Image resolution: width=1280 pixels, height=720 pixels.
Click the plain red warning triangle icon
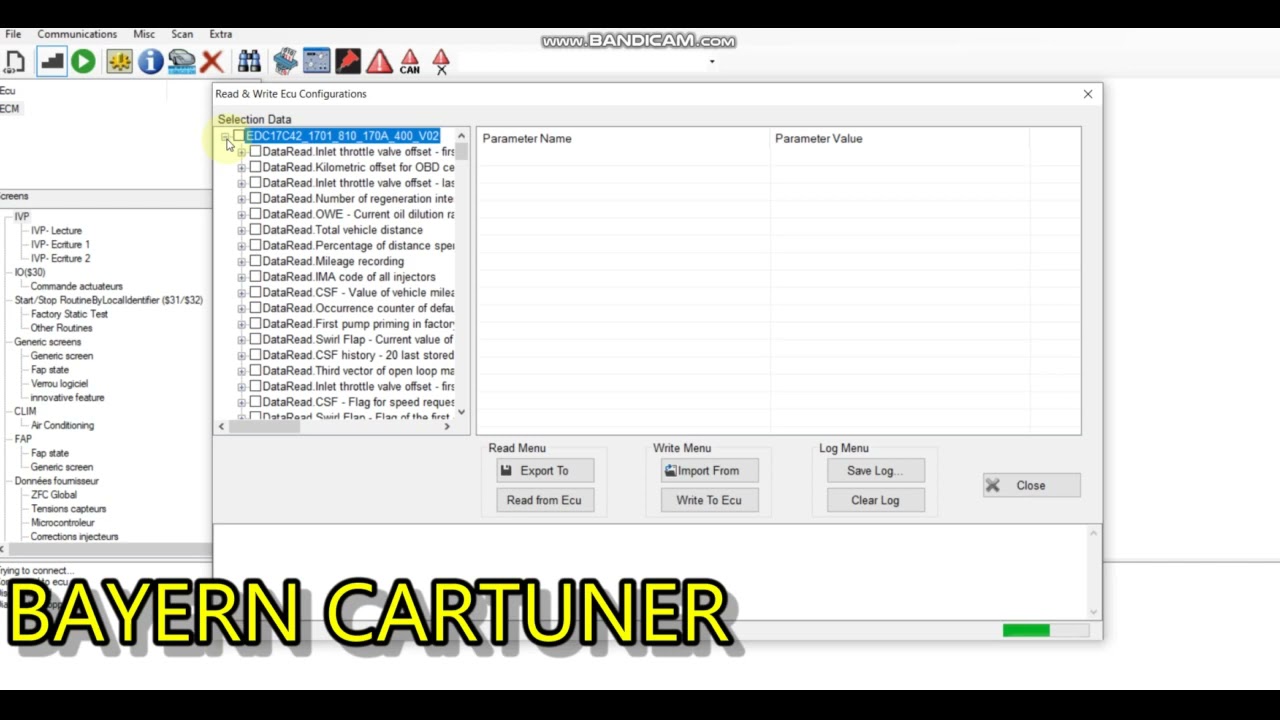[x=379, y=62]
